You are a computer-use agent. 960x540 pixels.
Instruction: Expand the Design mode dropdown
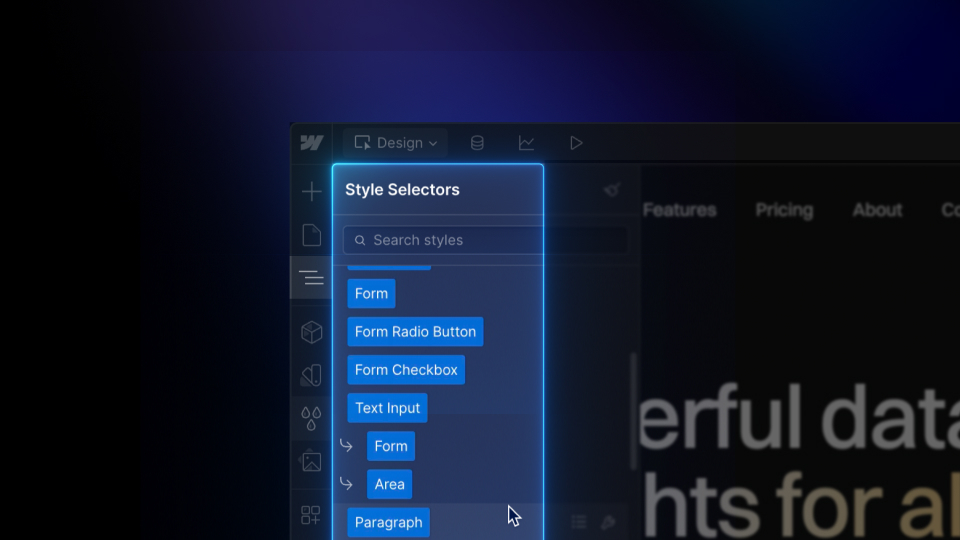(x=396, y=143)
